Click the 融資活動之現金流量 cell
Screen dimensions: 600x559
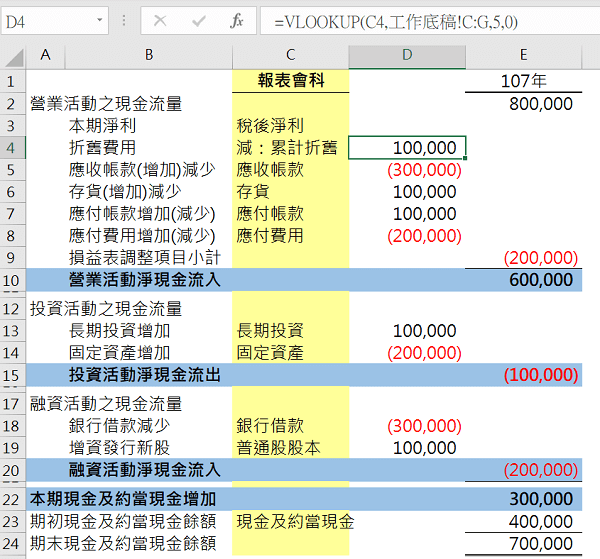(x=106, y=404)
